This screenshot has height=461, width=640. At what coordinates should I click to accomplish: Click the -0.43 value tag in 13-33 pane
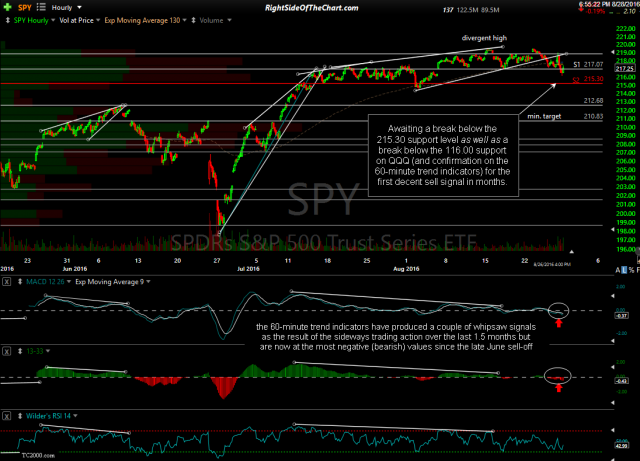pos(622,381)
